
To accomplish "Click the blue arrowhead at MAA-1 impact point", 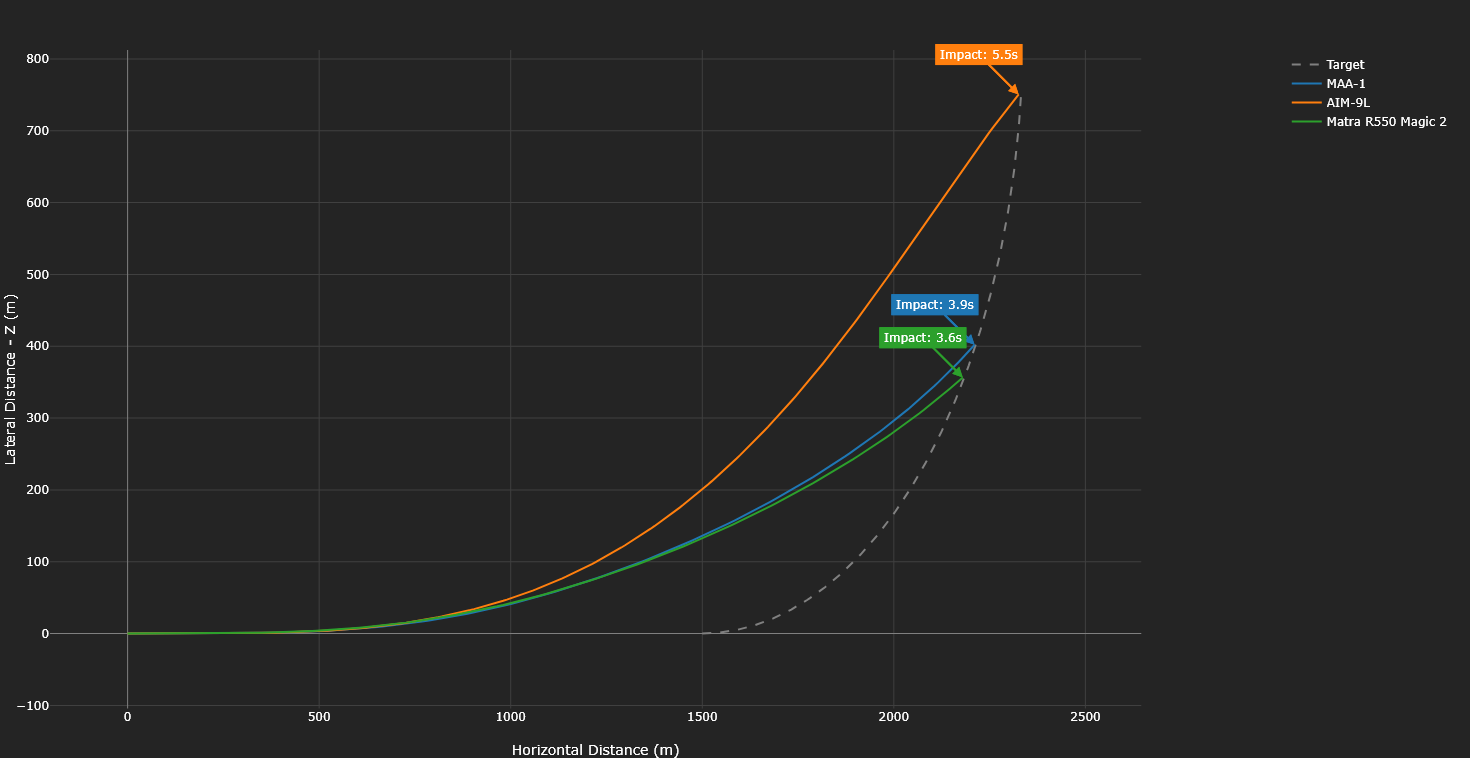I will coord(970,341).
